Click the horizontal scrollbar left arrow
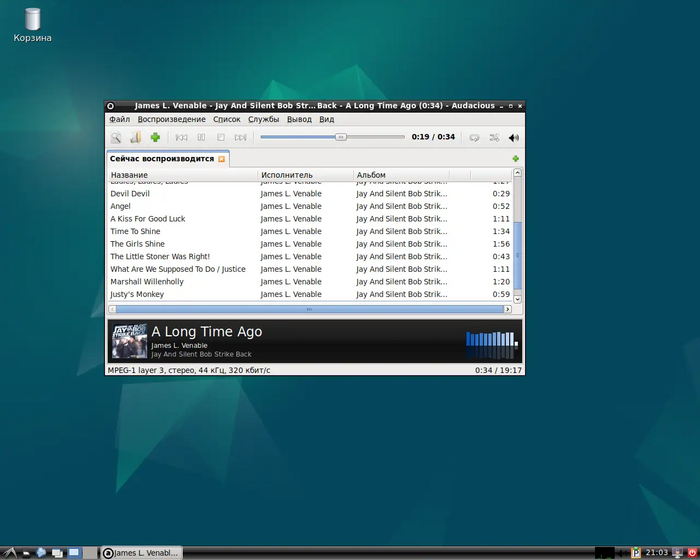Screen dimensions: 700x560 coord(112,309)
